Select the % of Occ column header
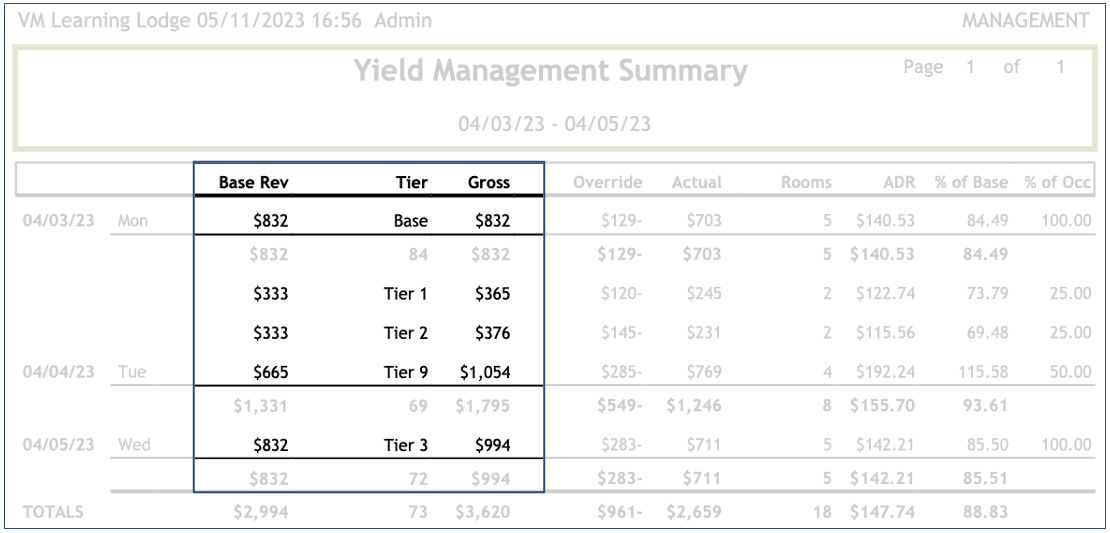This screenshot has width=1110, height=533. pos(1058,183)
